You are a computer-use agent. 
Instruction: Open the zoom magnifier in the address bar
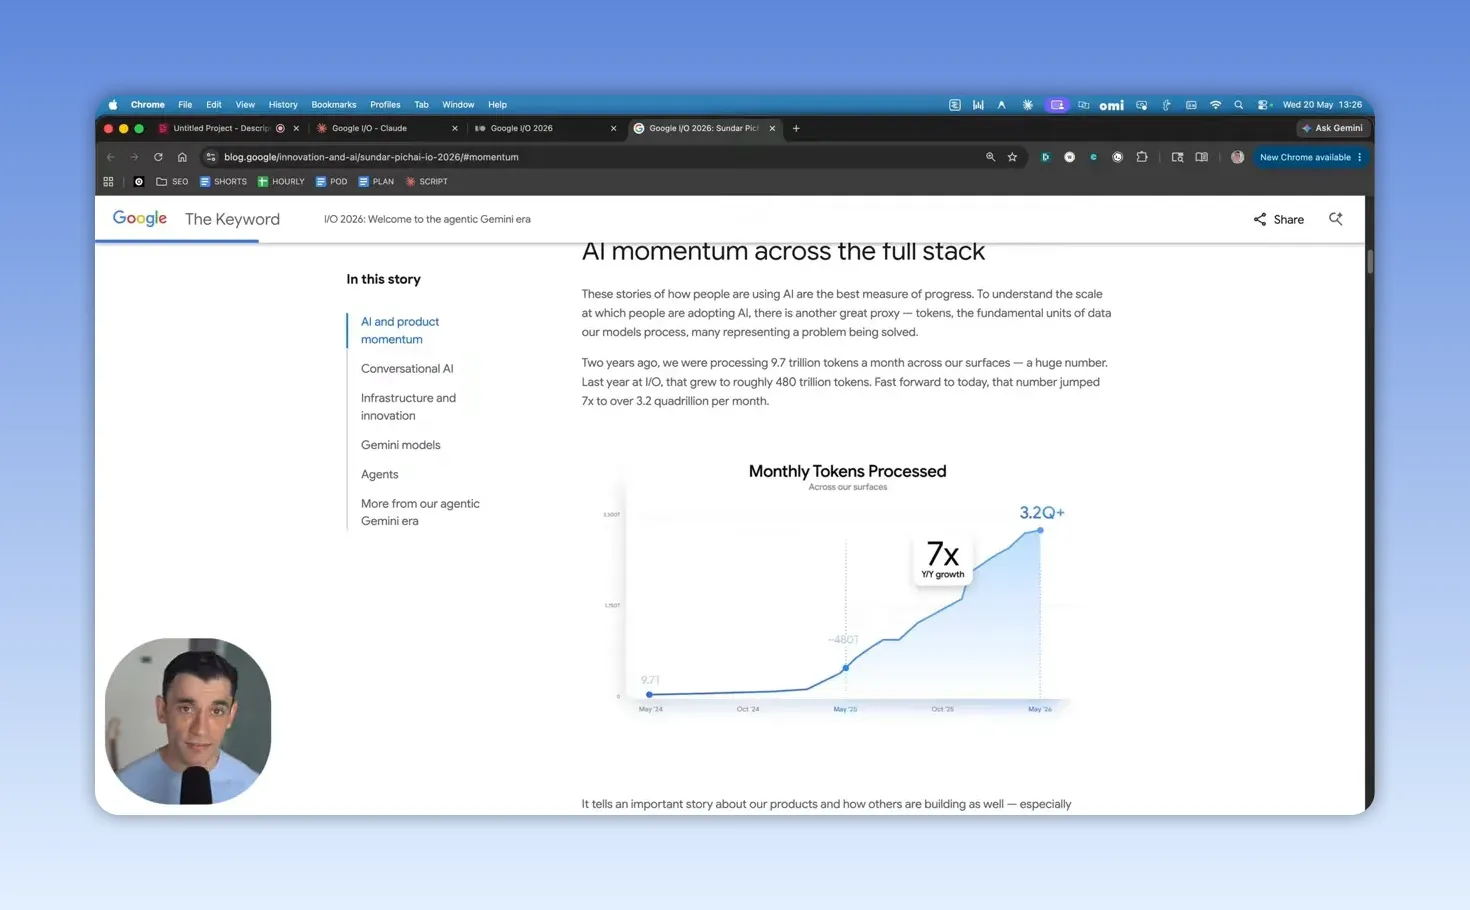pyautogui.click(x=990, y=157)
